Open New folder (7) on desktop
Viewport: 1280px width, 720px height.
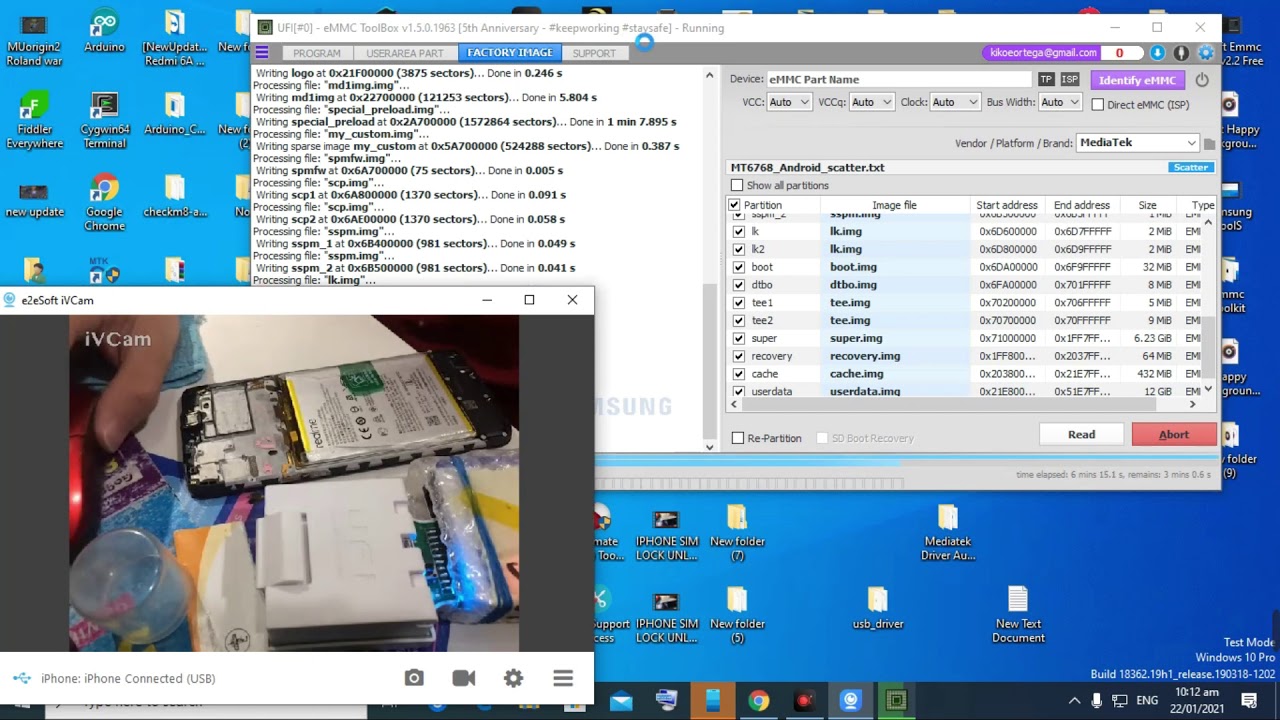point(737,532)
